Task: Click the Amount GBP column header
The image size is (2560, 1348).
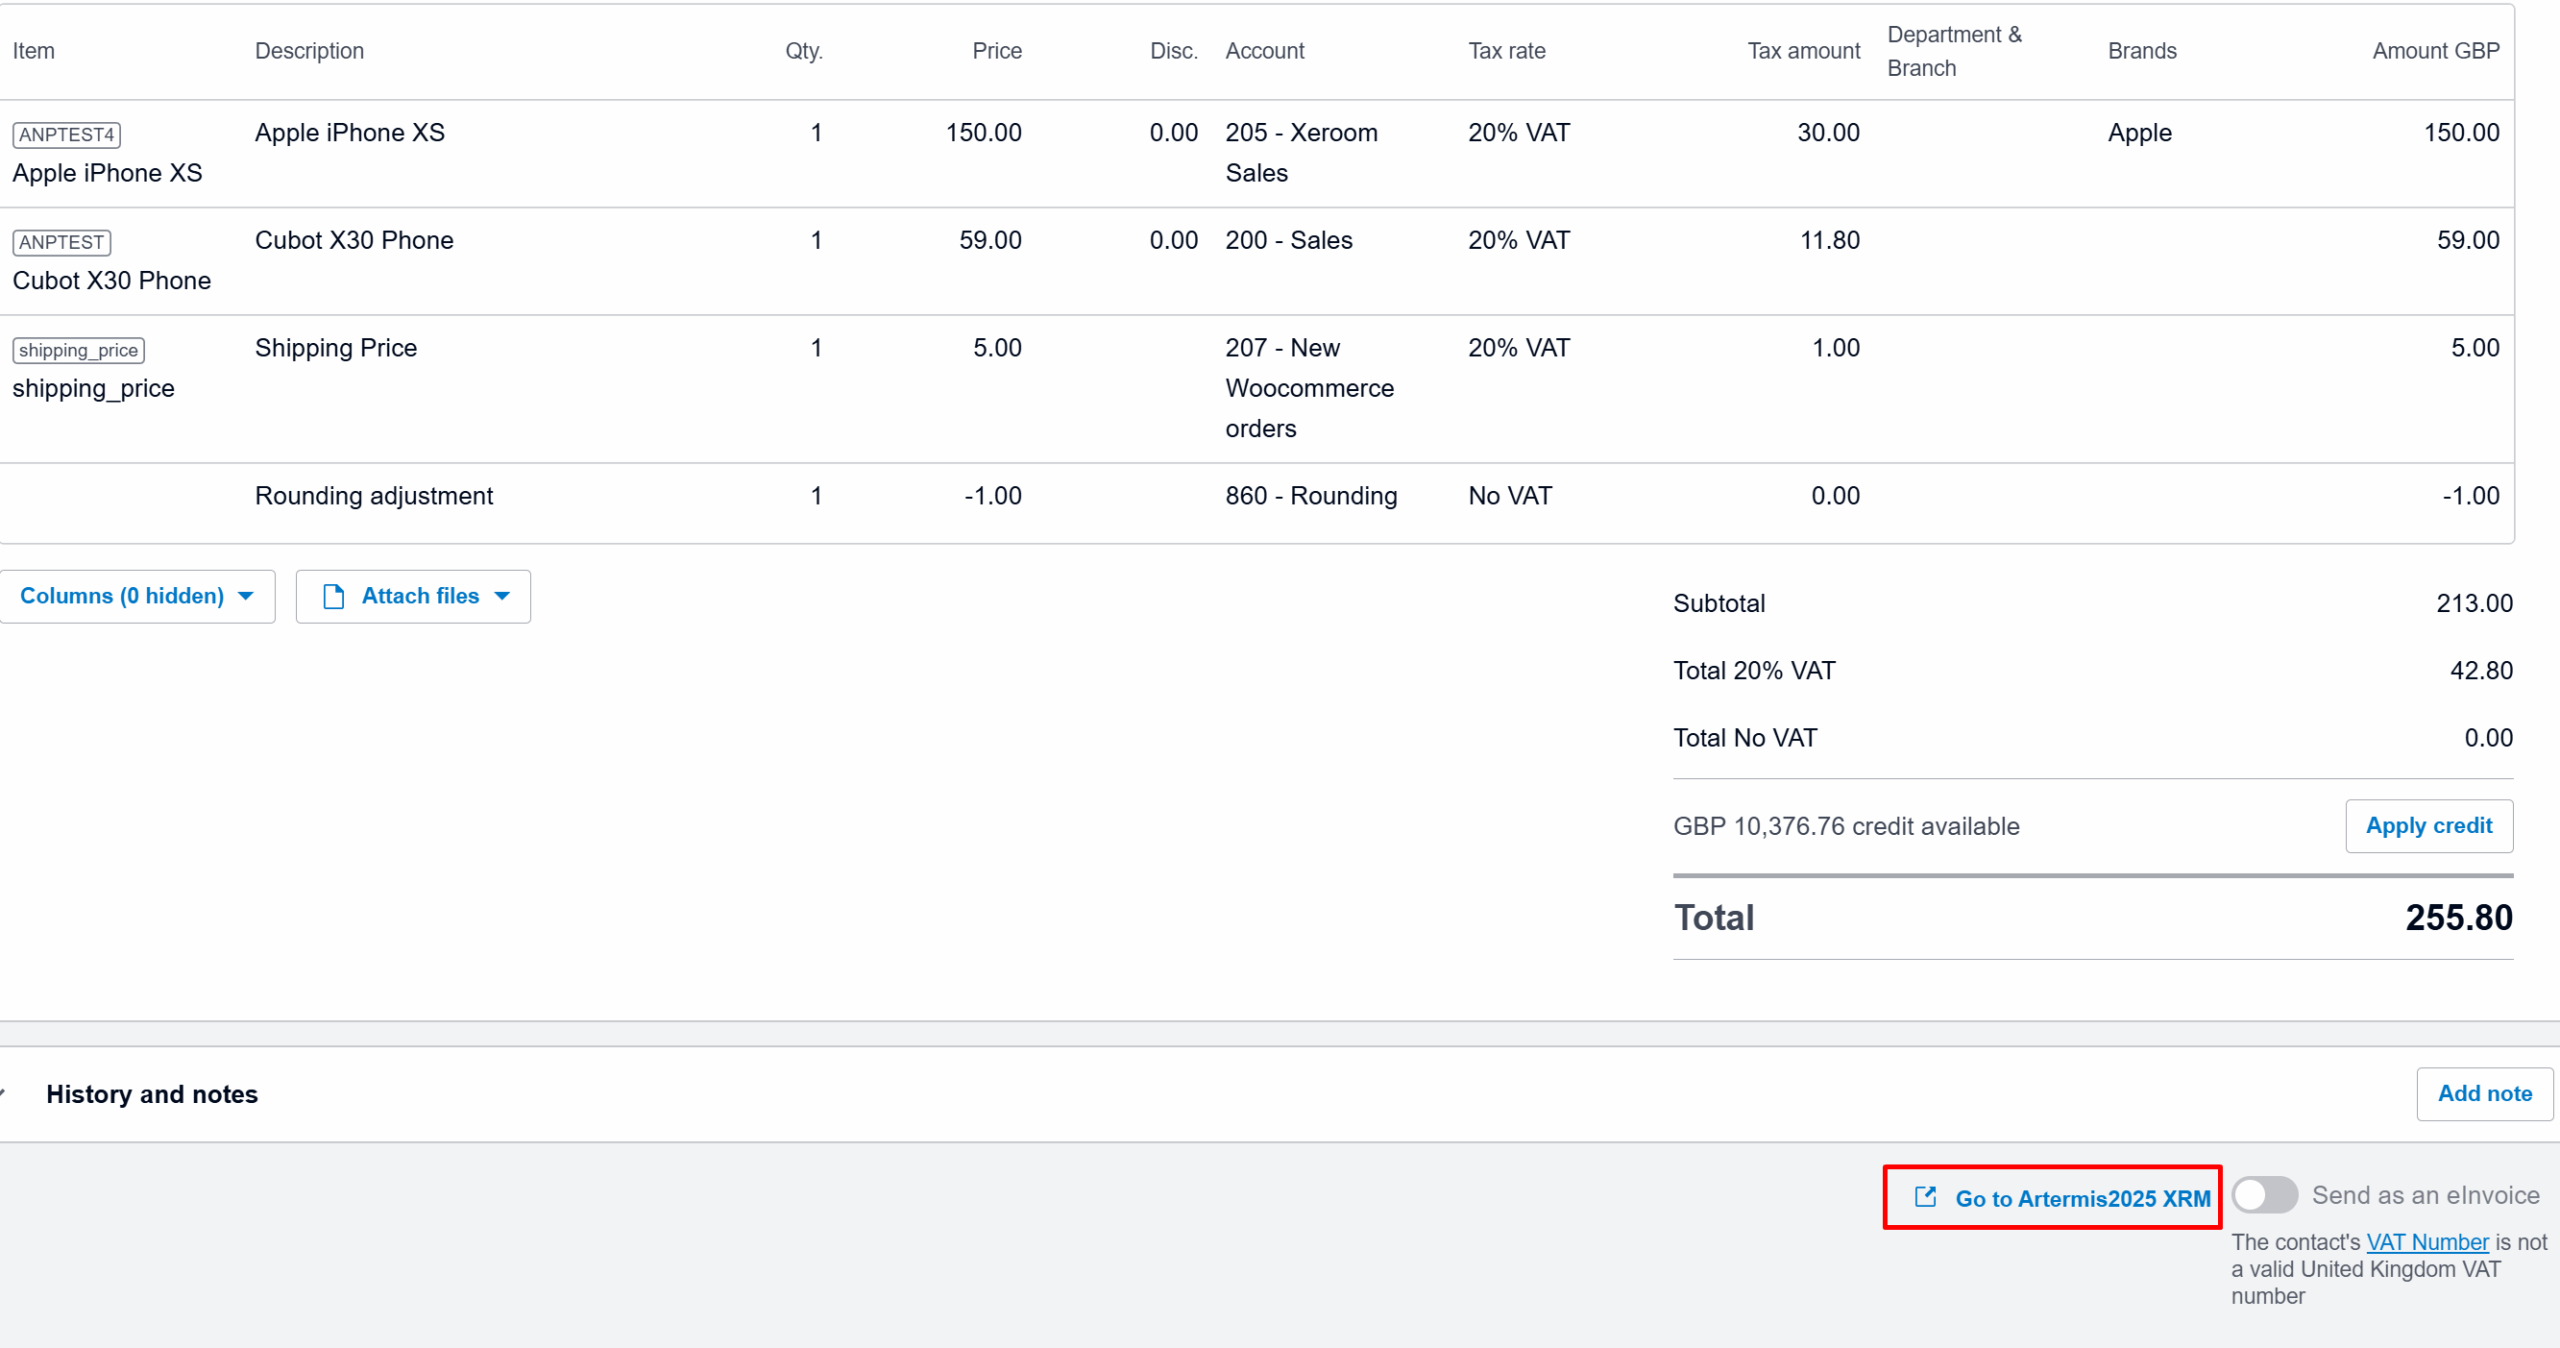Action: pyautogui.click(x=2435, y=51)
